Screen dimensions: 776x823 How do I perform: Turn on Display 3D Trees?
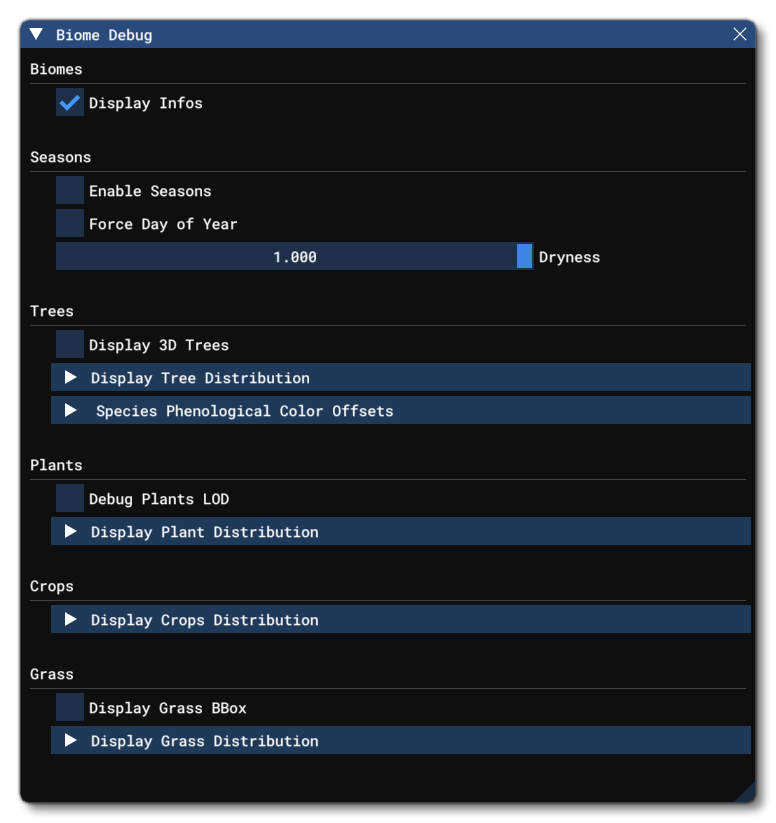pyautogui.click(x=70, y=345)
